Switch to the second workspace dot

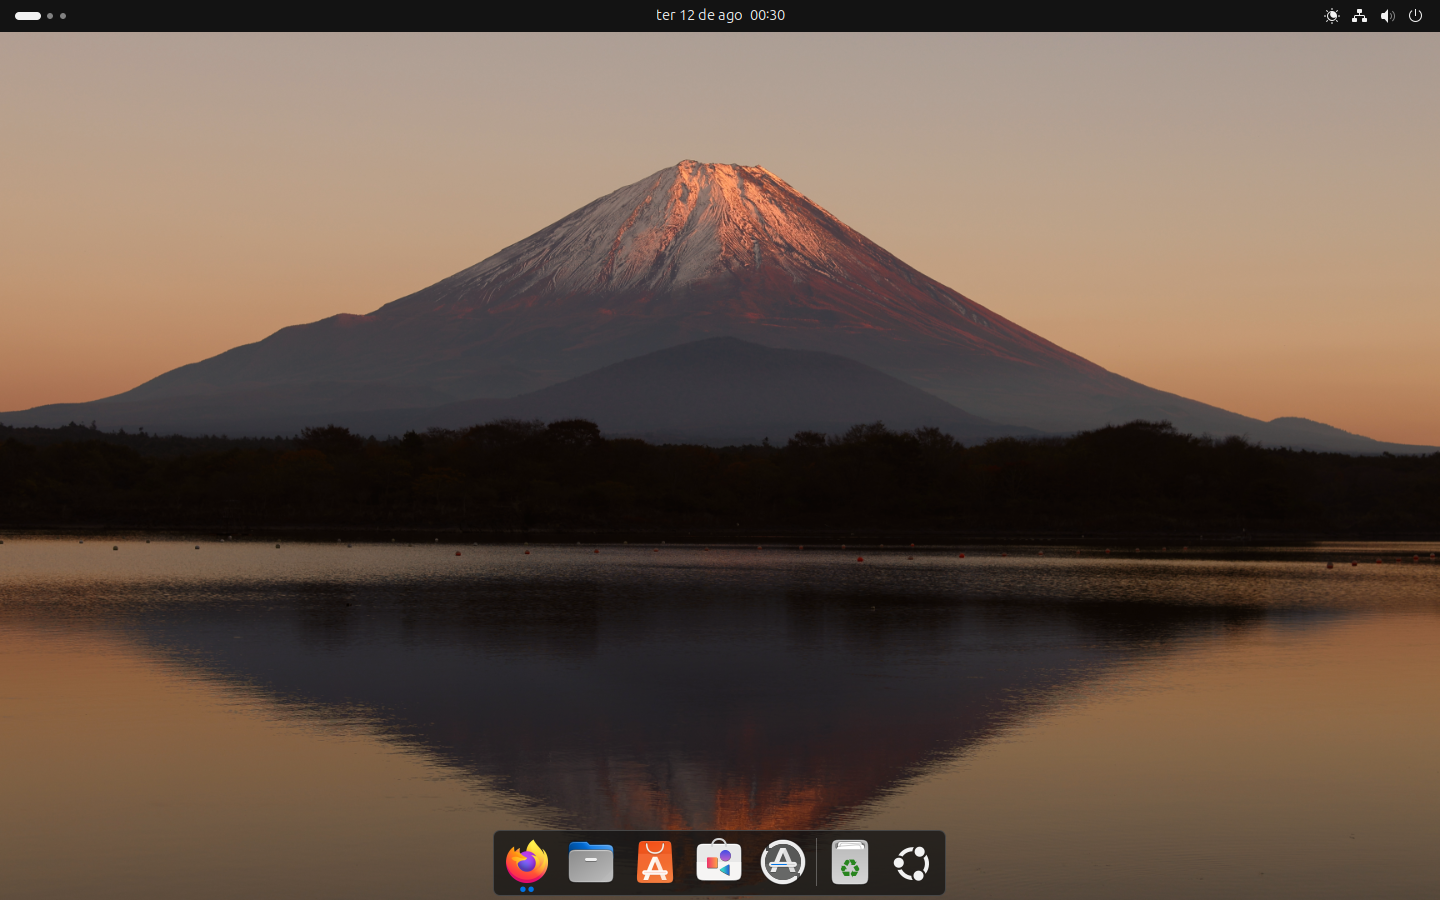[50, 16]
